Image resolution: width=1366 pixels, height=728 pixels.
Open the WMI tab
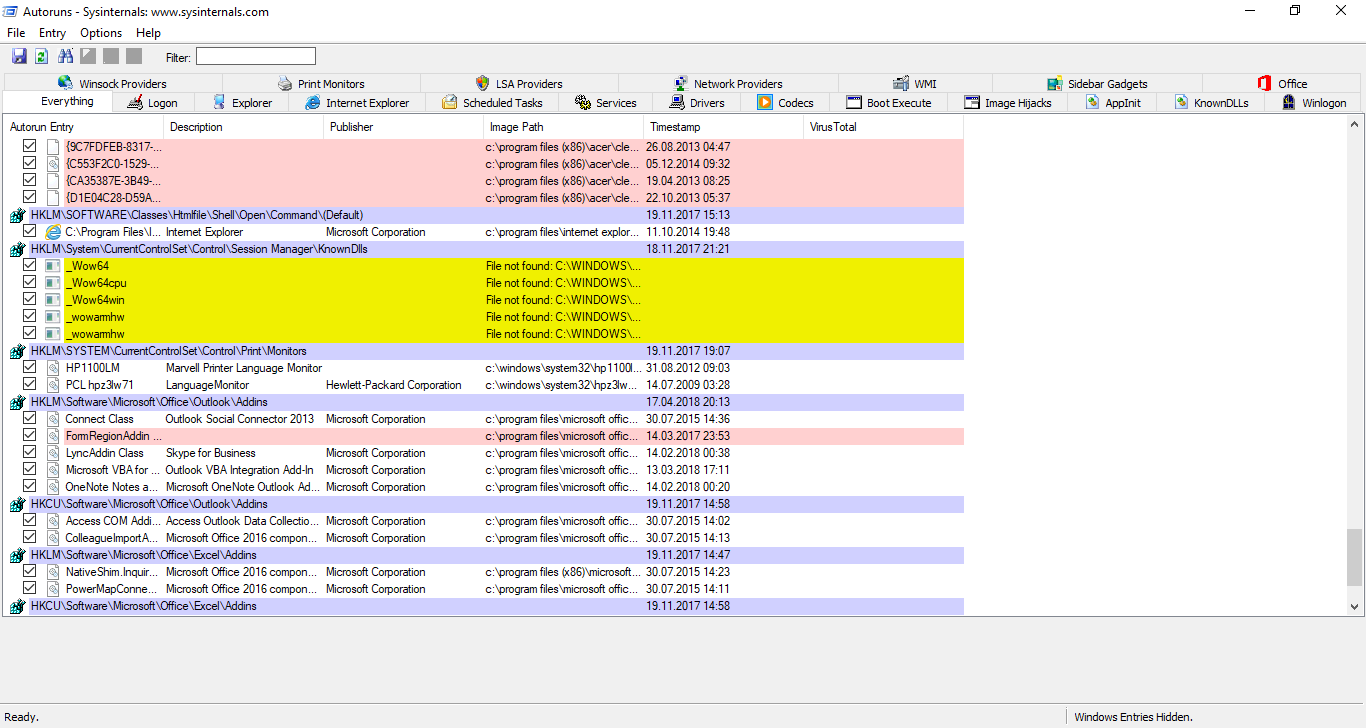(x=914, y=84)
